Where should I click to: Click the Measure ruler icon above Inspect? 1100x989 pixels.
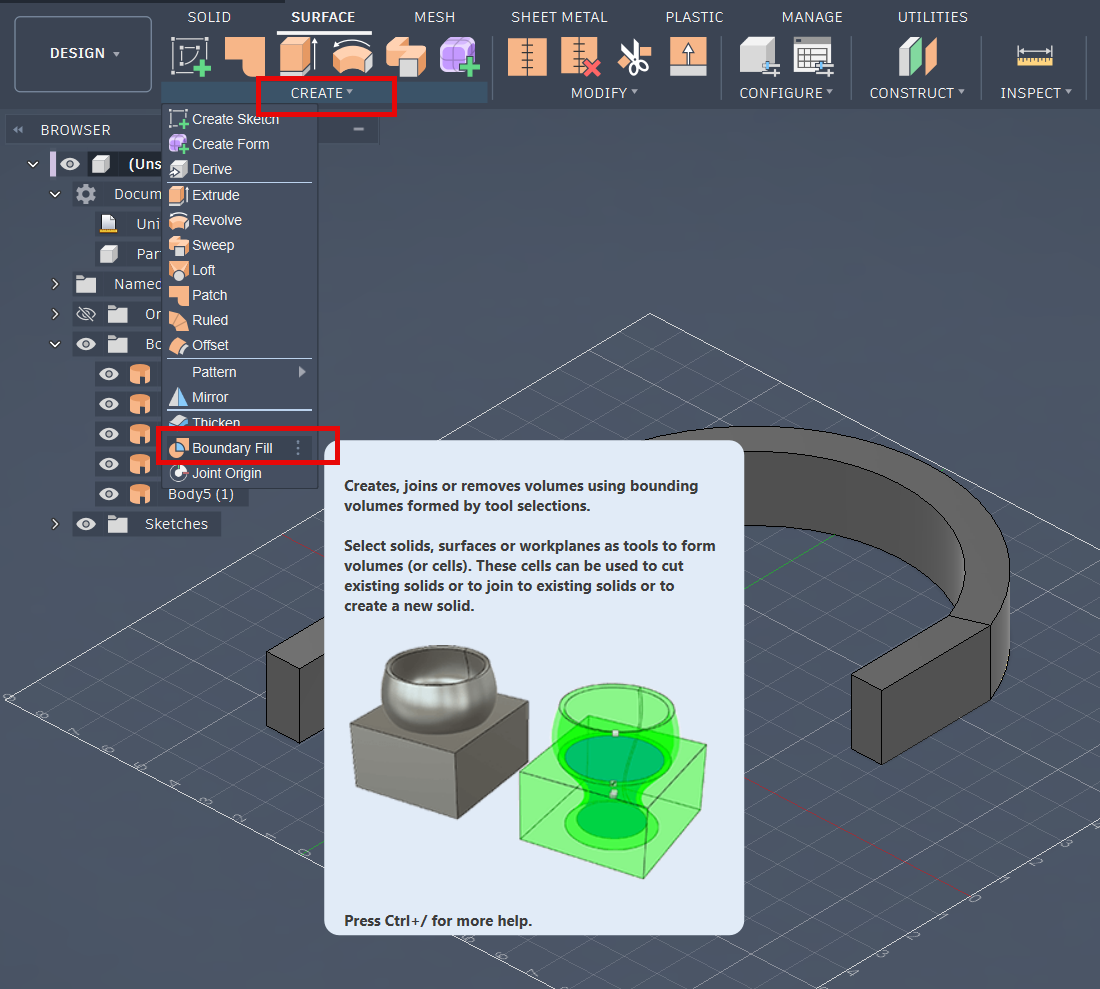1035,56
